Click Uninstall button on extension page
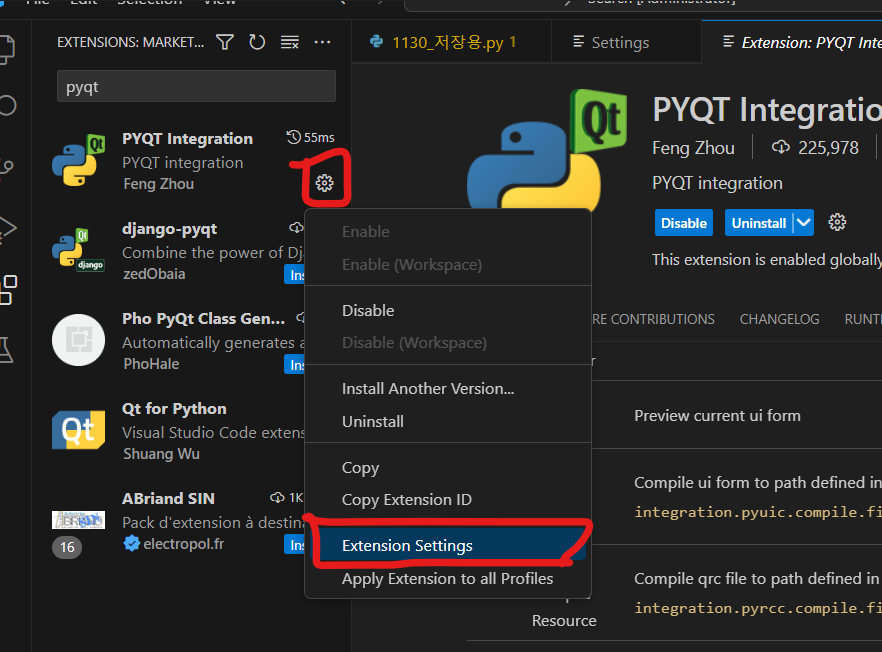Screen dimensions: 882x652 759,223
